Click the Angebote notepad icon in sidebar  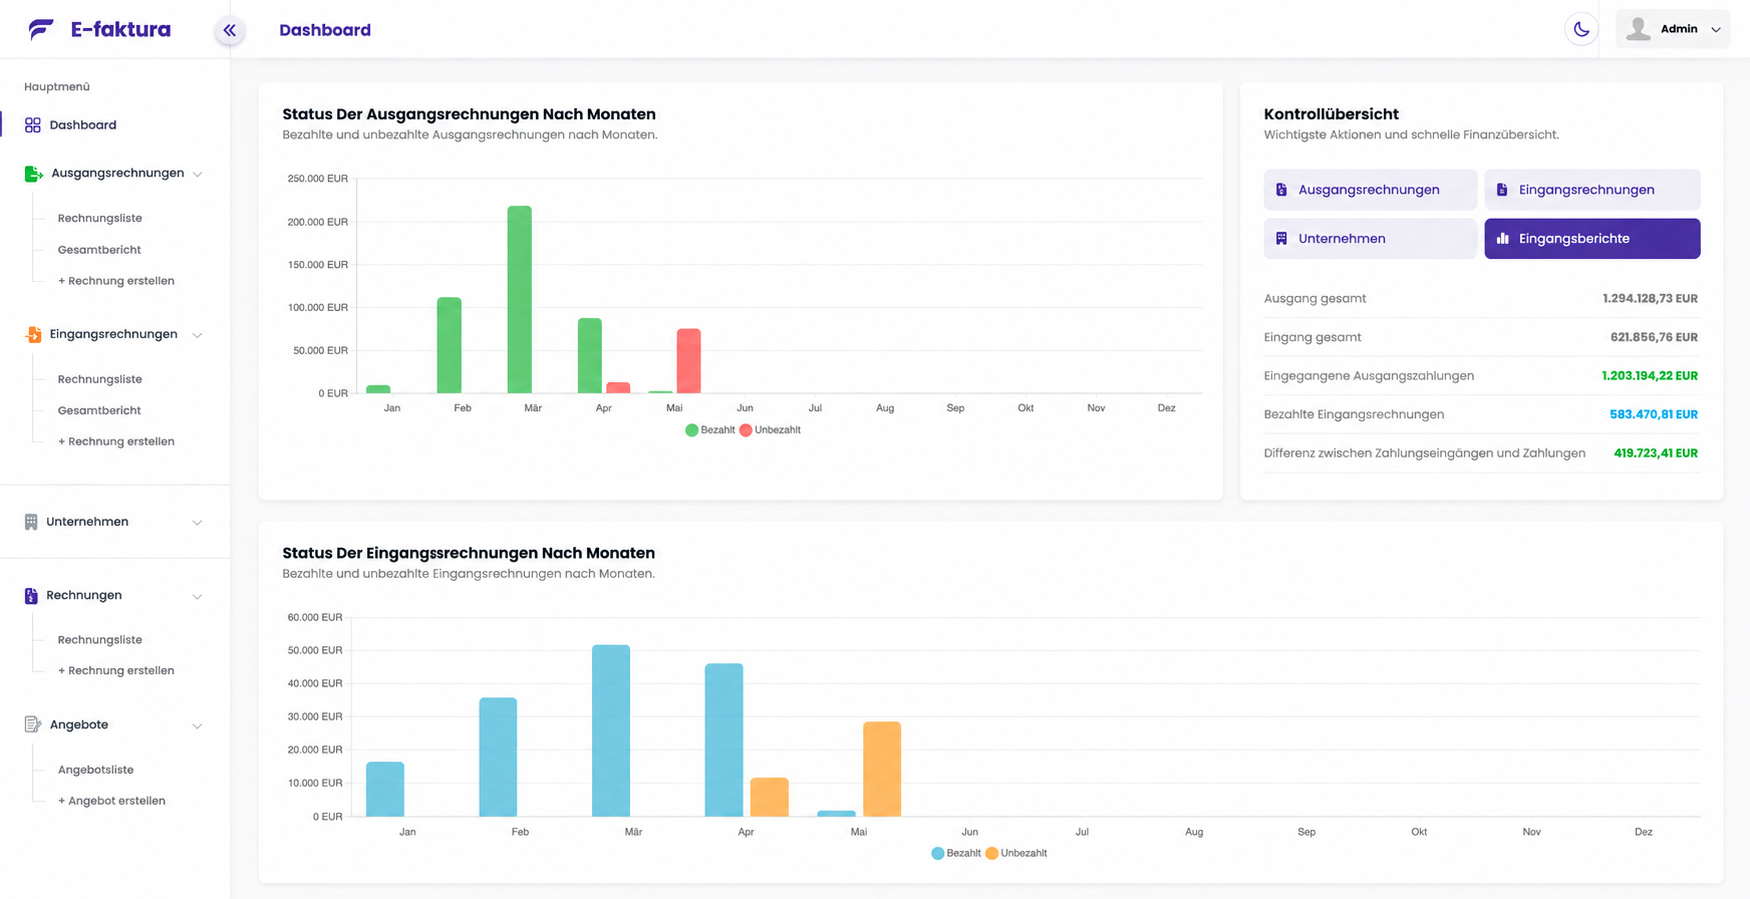33,725
